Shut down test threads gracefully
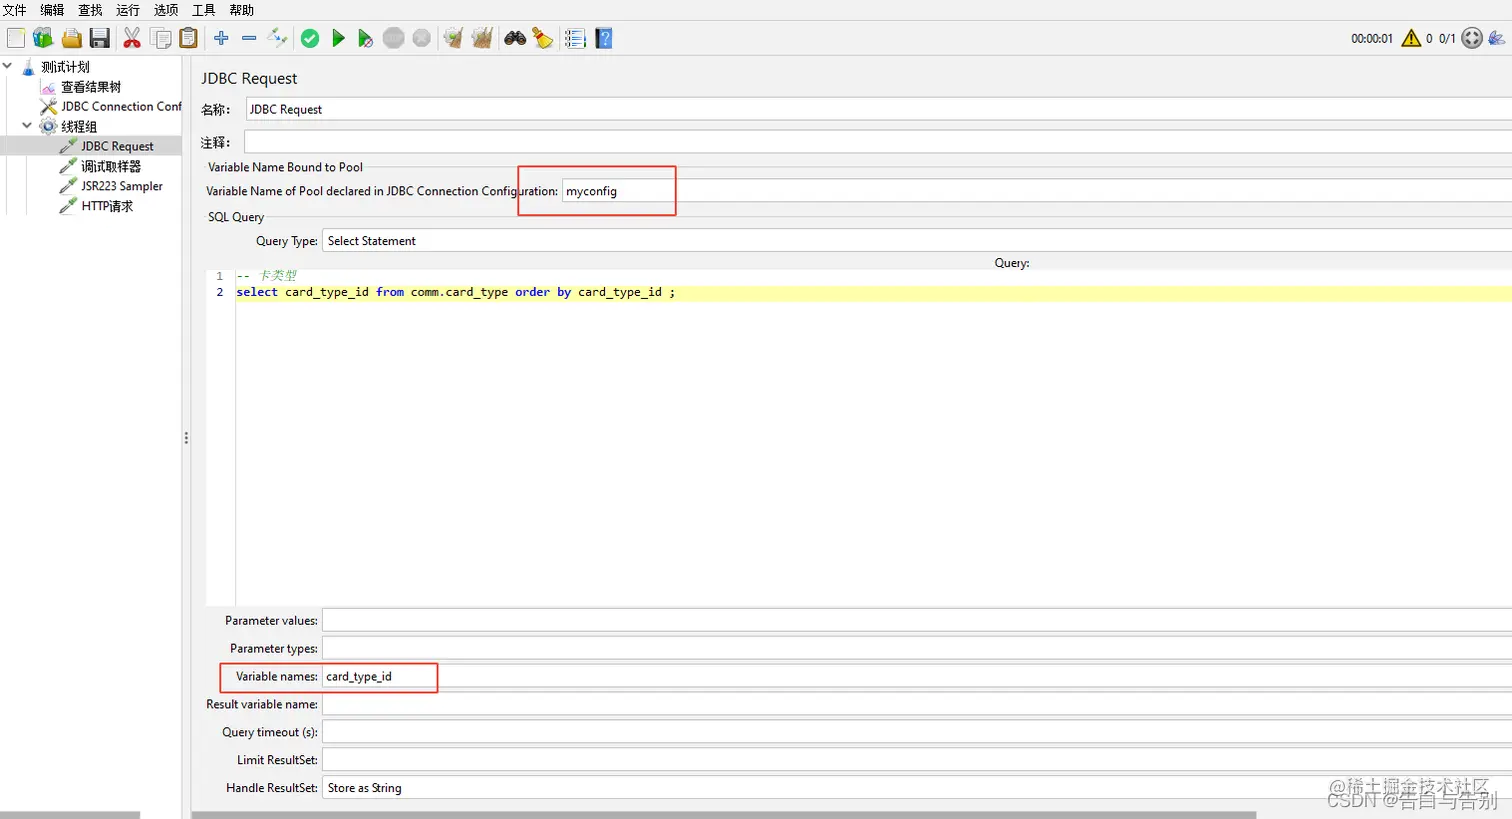1512x819 pixels. pos(422,38)
